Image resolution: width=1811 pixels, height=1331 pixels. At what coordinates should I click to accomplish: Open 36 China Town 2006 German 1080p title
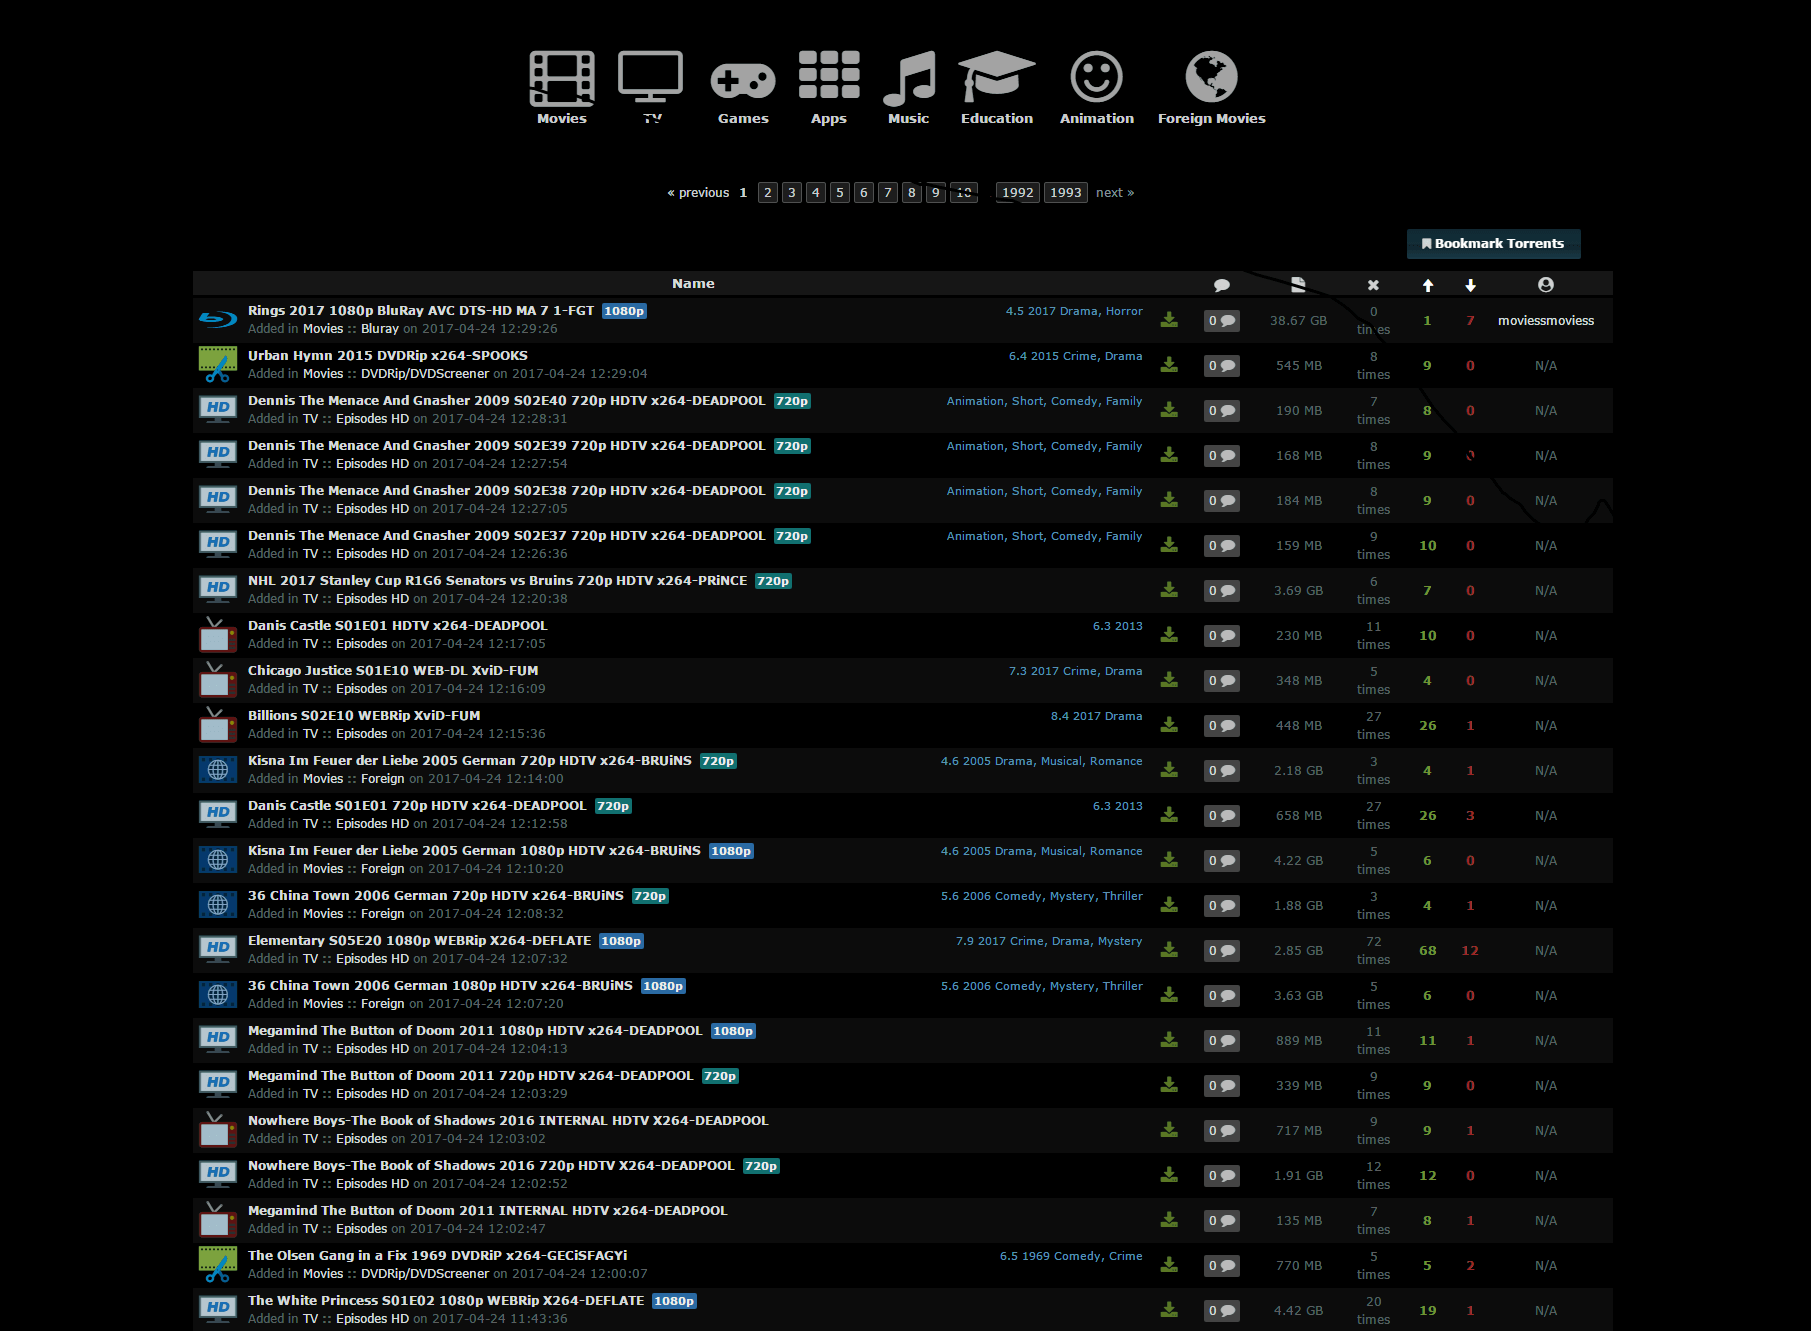point(440,986)
